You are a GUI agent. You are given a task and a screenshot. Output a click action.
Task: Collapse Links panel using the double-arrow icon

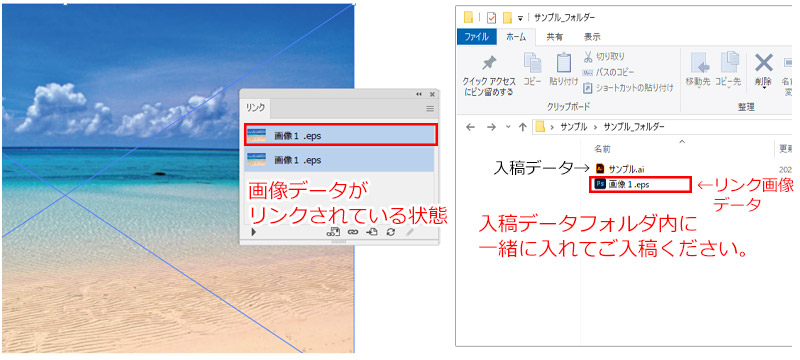tap(419, 94)
